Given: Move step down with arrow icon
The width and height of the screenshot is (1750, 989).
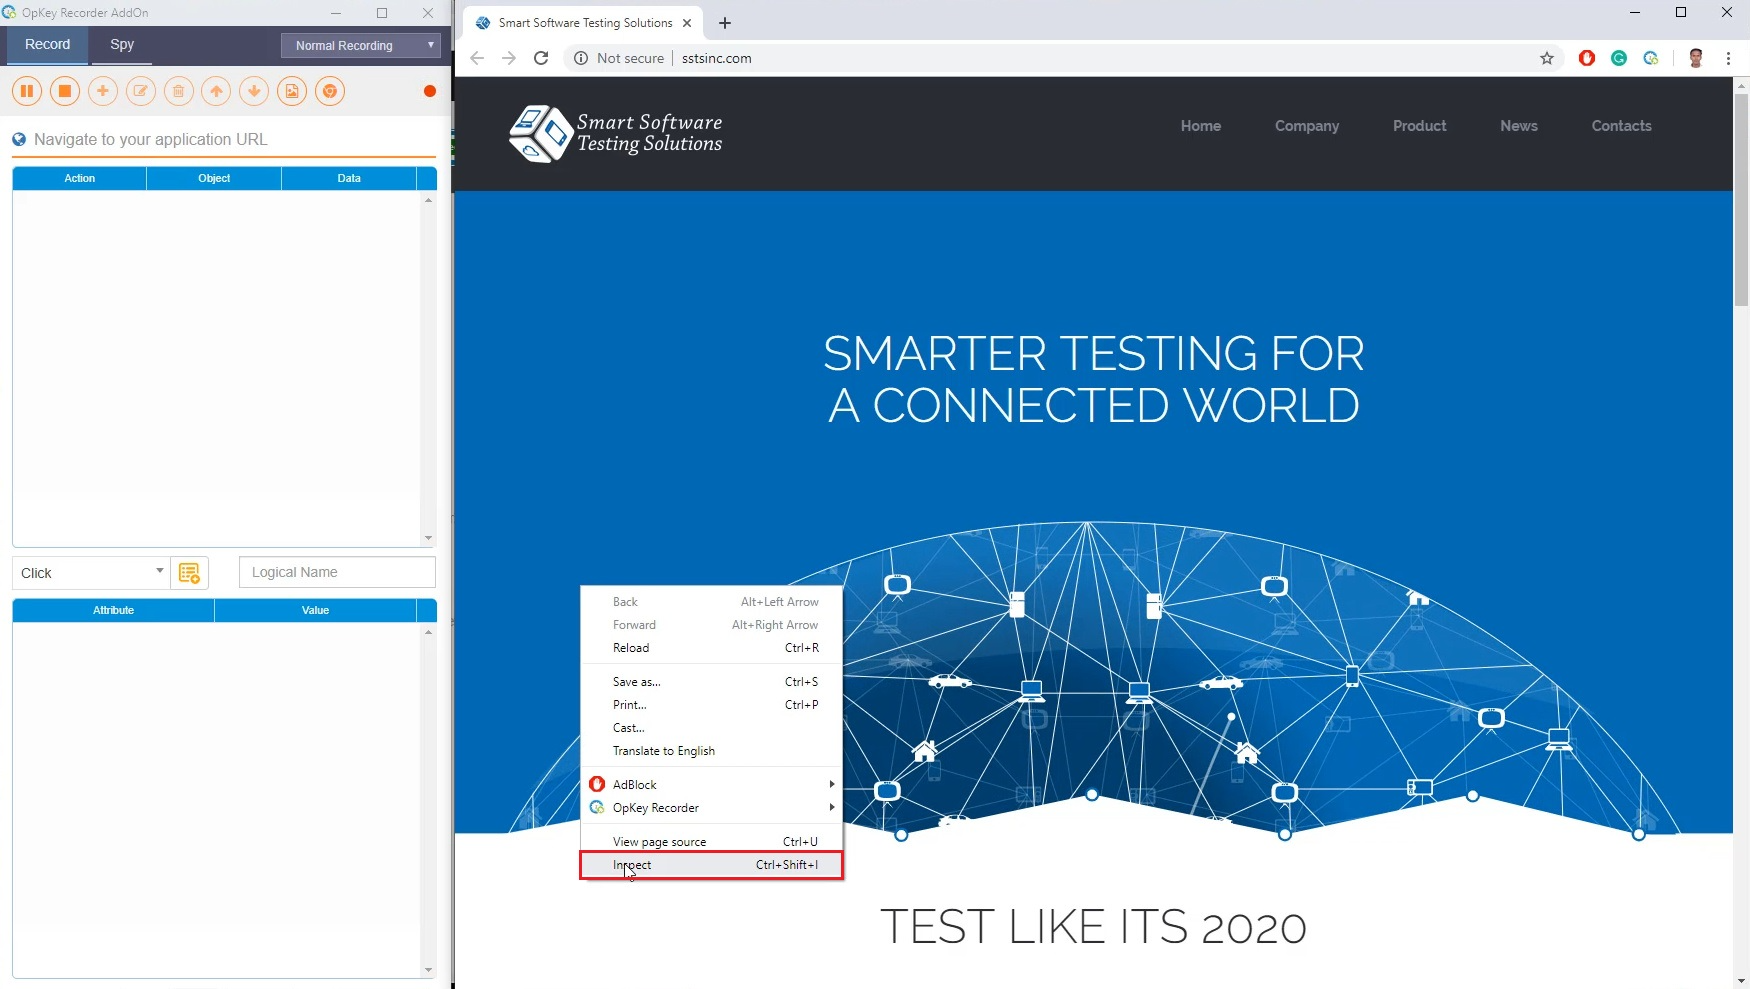Looking at the screenshot, I should (x=254, y=91).
